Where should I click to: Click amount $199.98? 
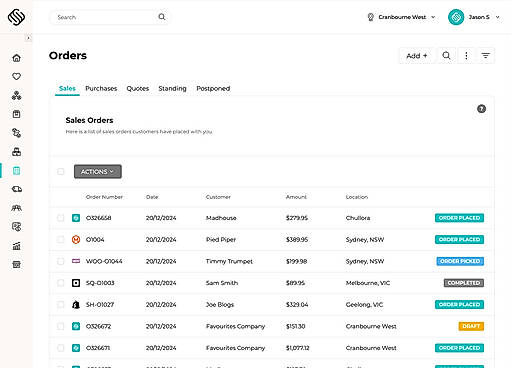tap(297, 261)
